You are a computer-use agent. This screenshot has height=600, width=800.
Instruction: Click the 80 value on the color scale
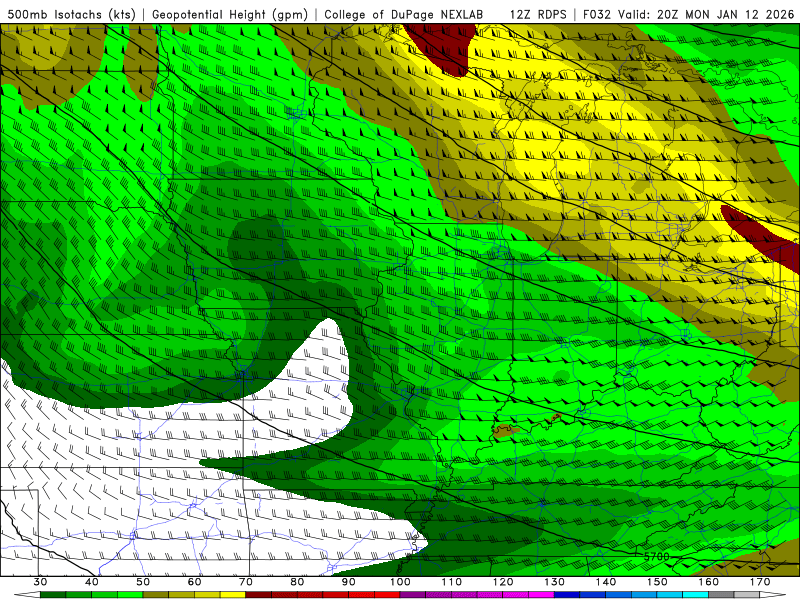[x=297, y=582]
